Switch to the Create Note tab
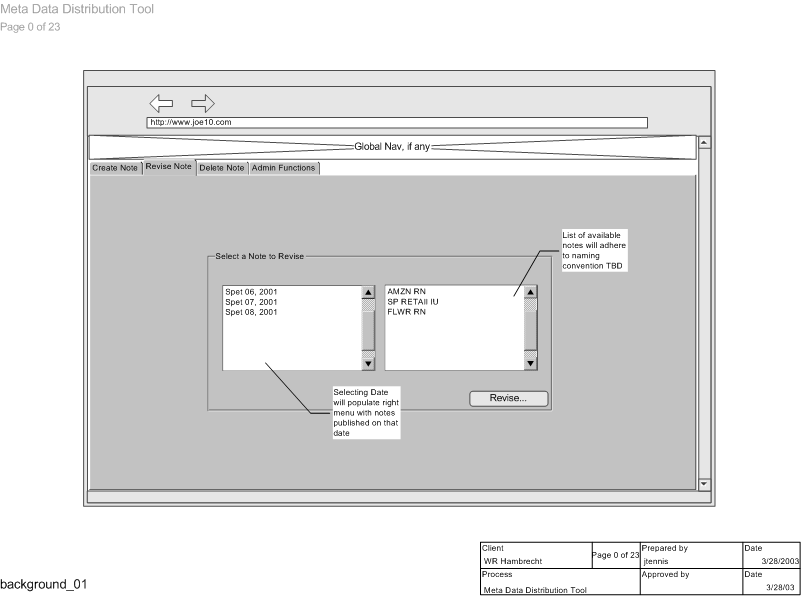801x596 pixels. pos(115,168)
